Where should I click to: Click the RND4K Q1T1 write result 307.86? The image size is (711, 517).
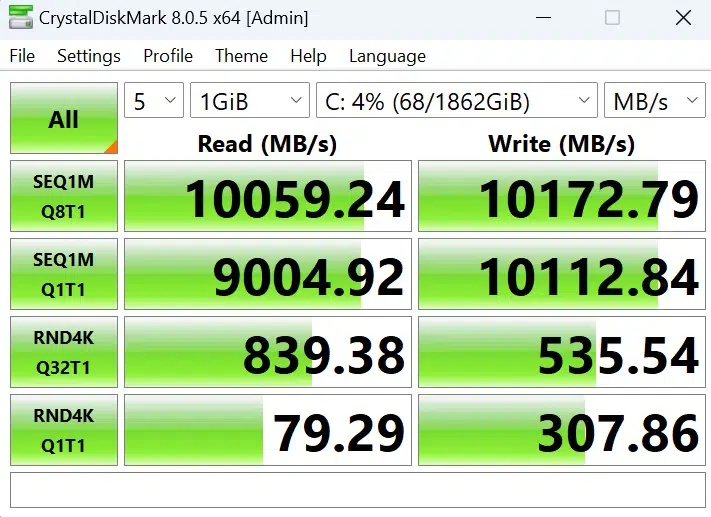[x=562, y=430]
